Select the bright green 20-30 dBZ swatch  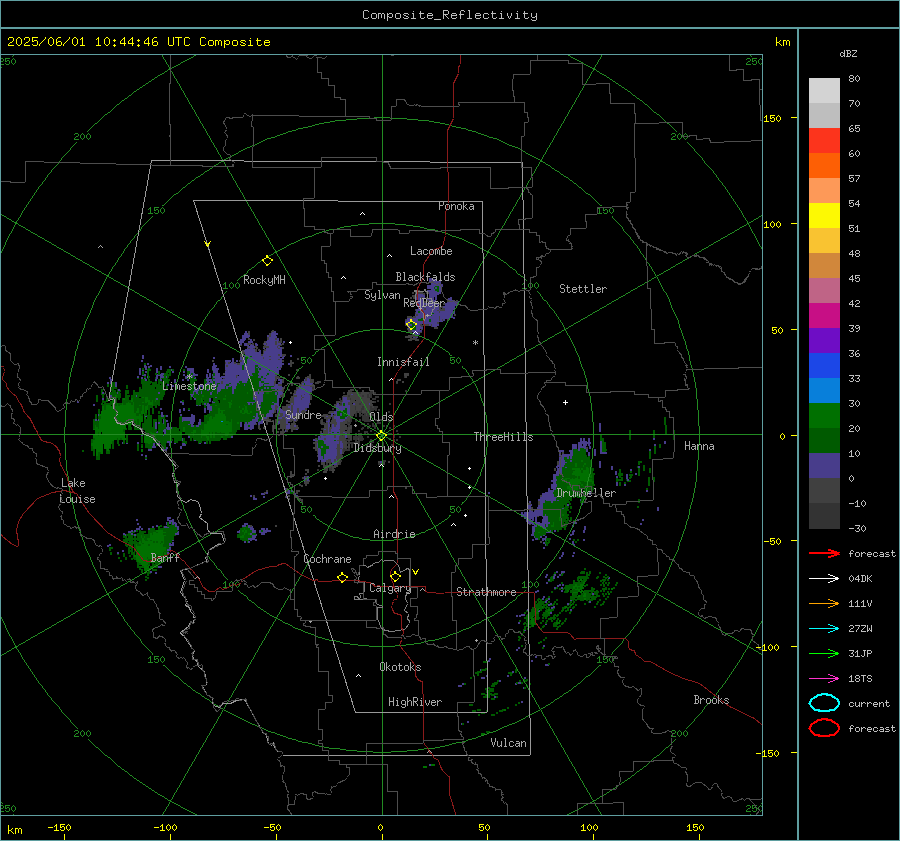[x=824, y=416]
